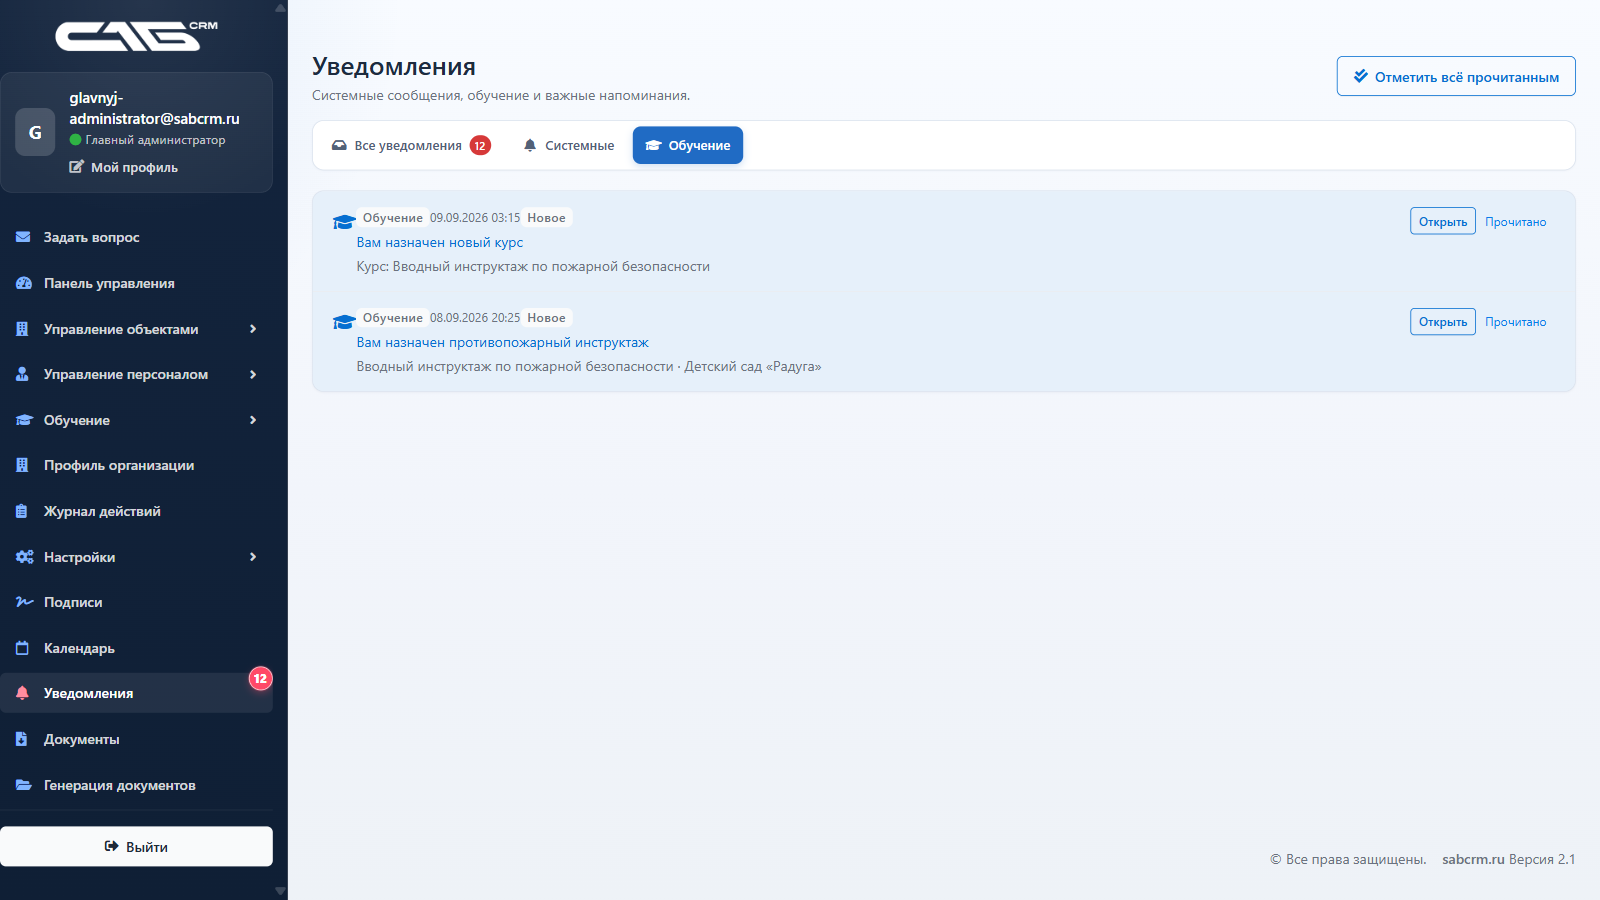The height and width of the screenshot is (900, 1600).
Task: Mark the second notification as Прочитано
Action: point(1515,322)
